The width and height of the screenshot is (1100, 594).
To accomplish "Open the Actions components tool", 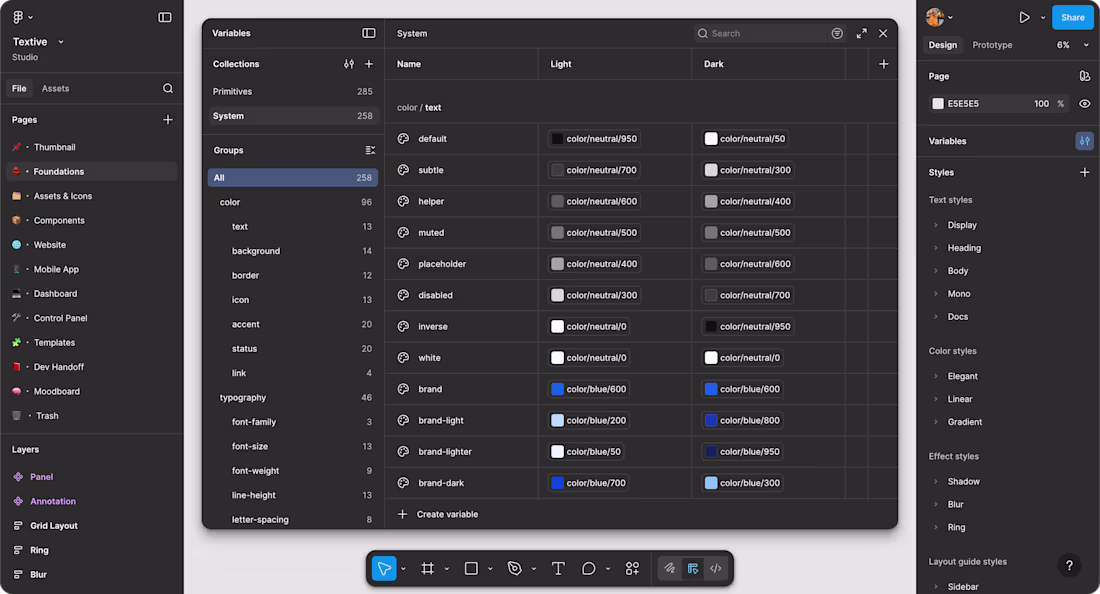I will [x=632, y=569].
